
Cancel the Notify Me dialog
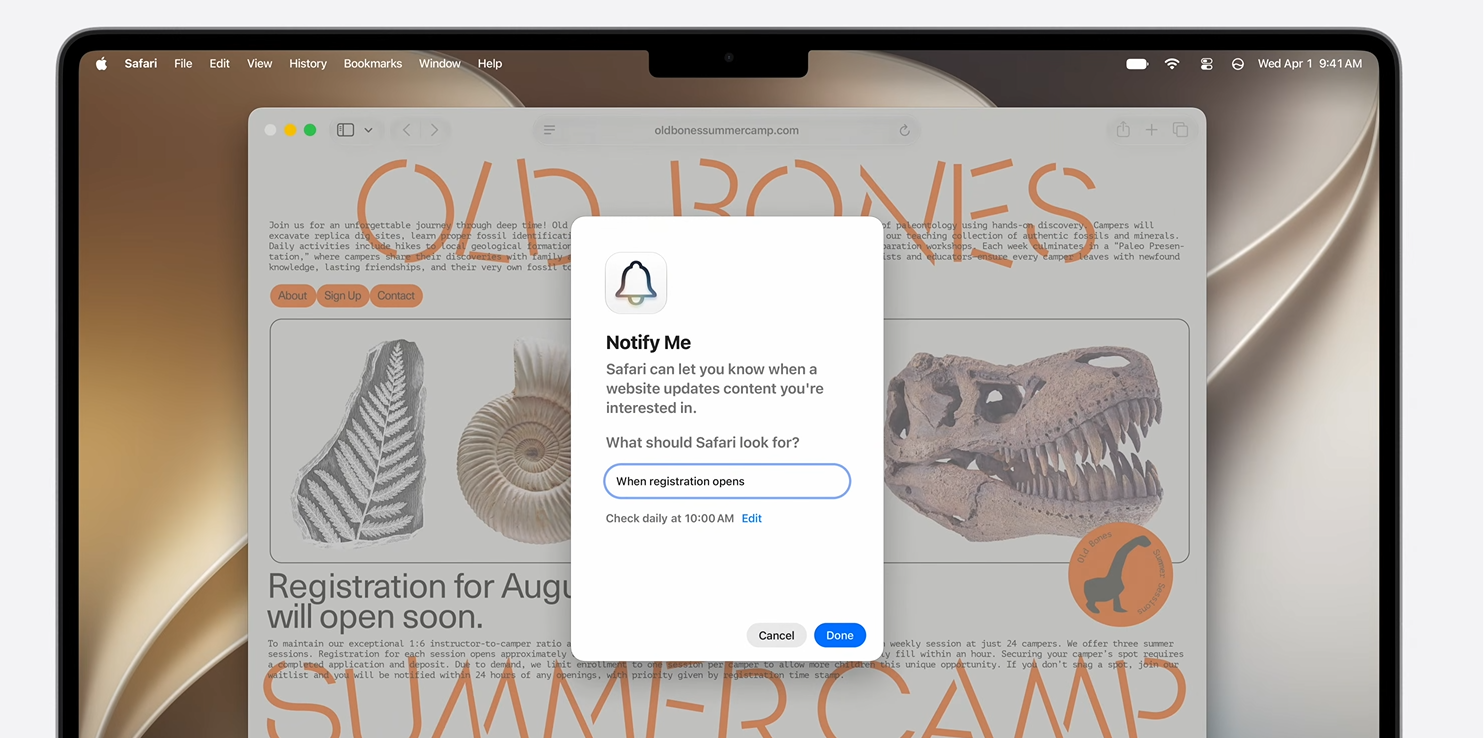click(x=776, y=635)
